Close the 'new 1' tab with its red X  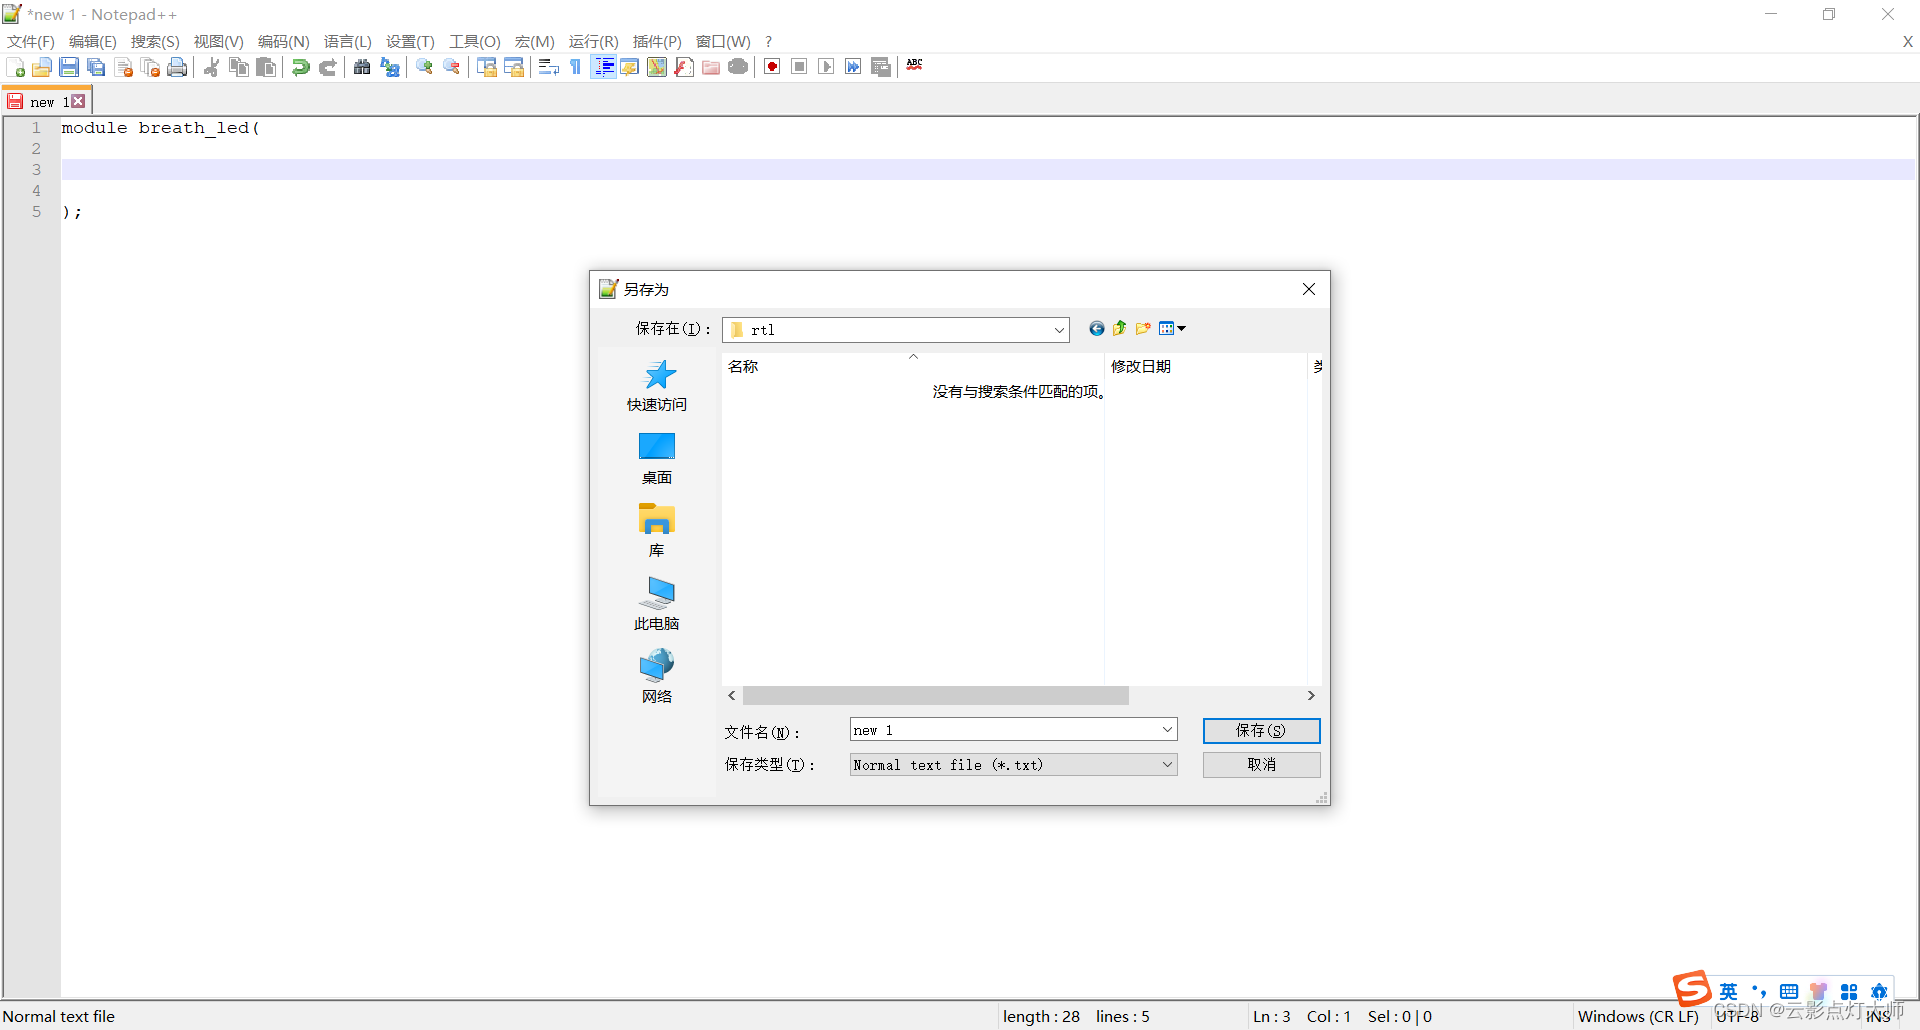pos(79,101)
